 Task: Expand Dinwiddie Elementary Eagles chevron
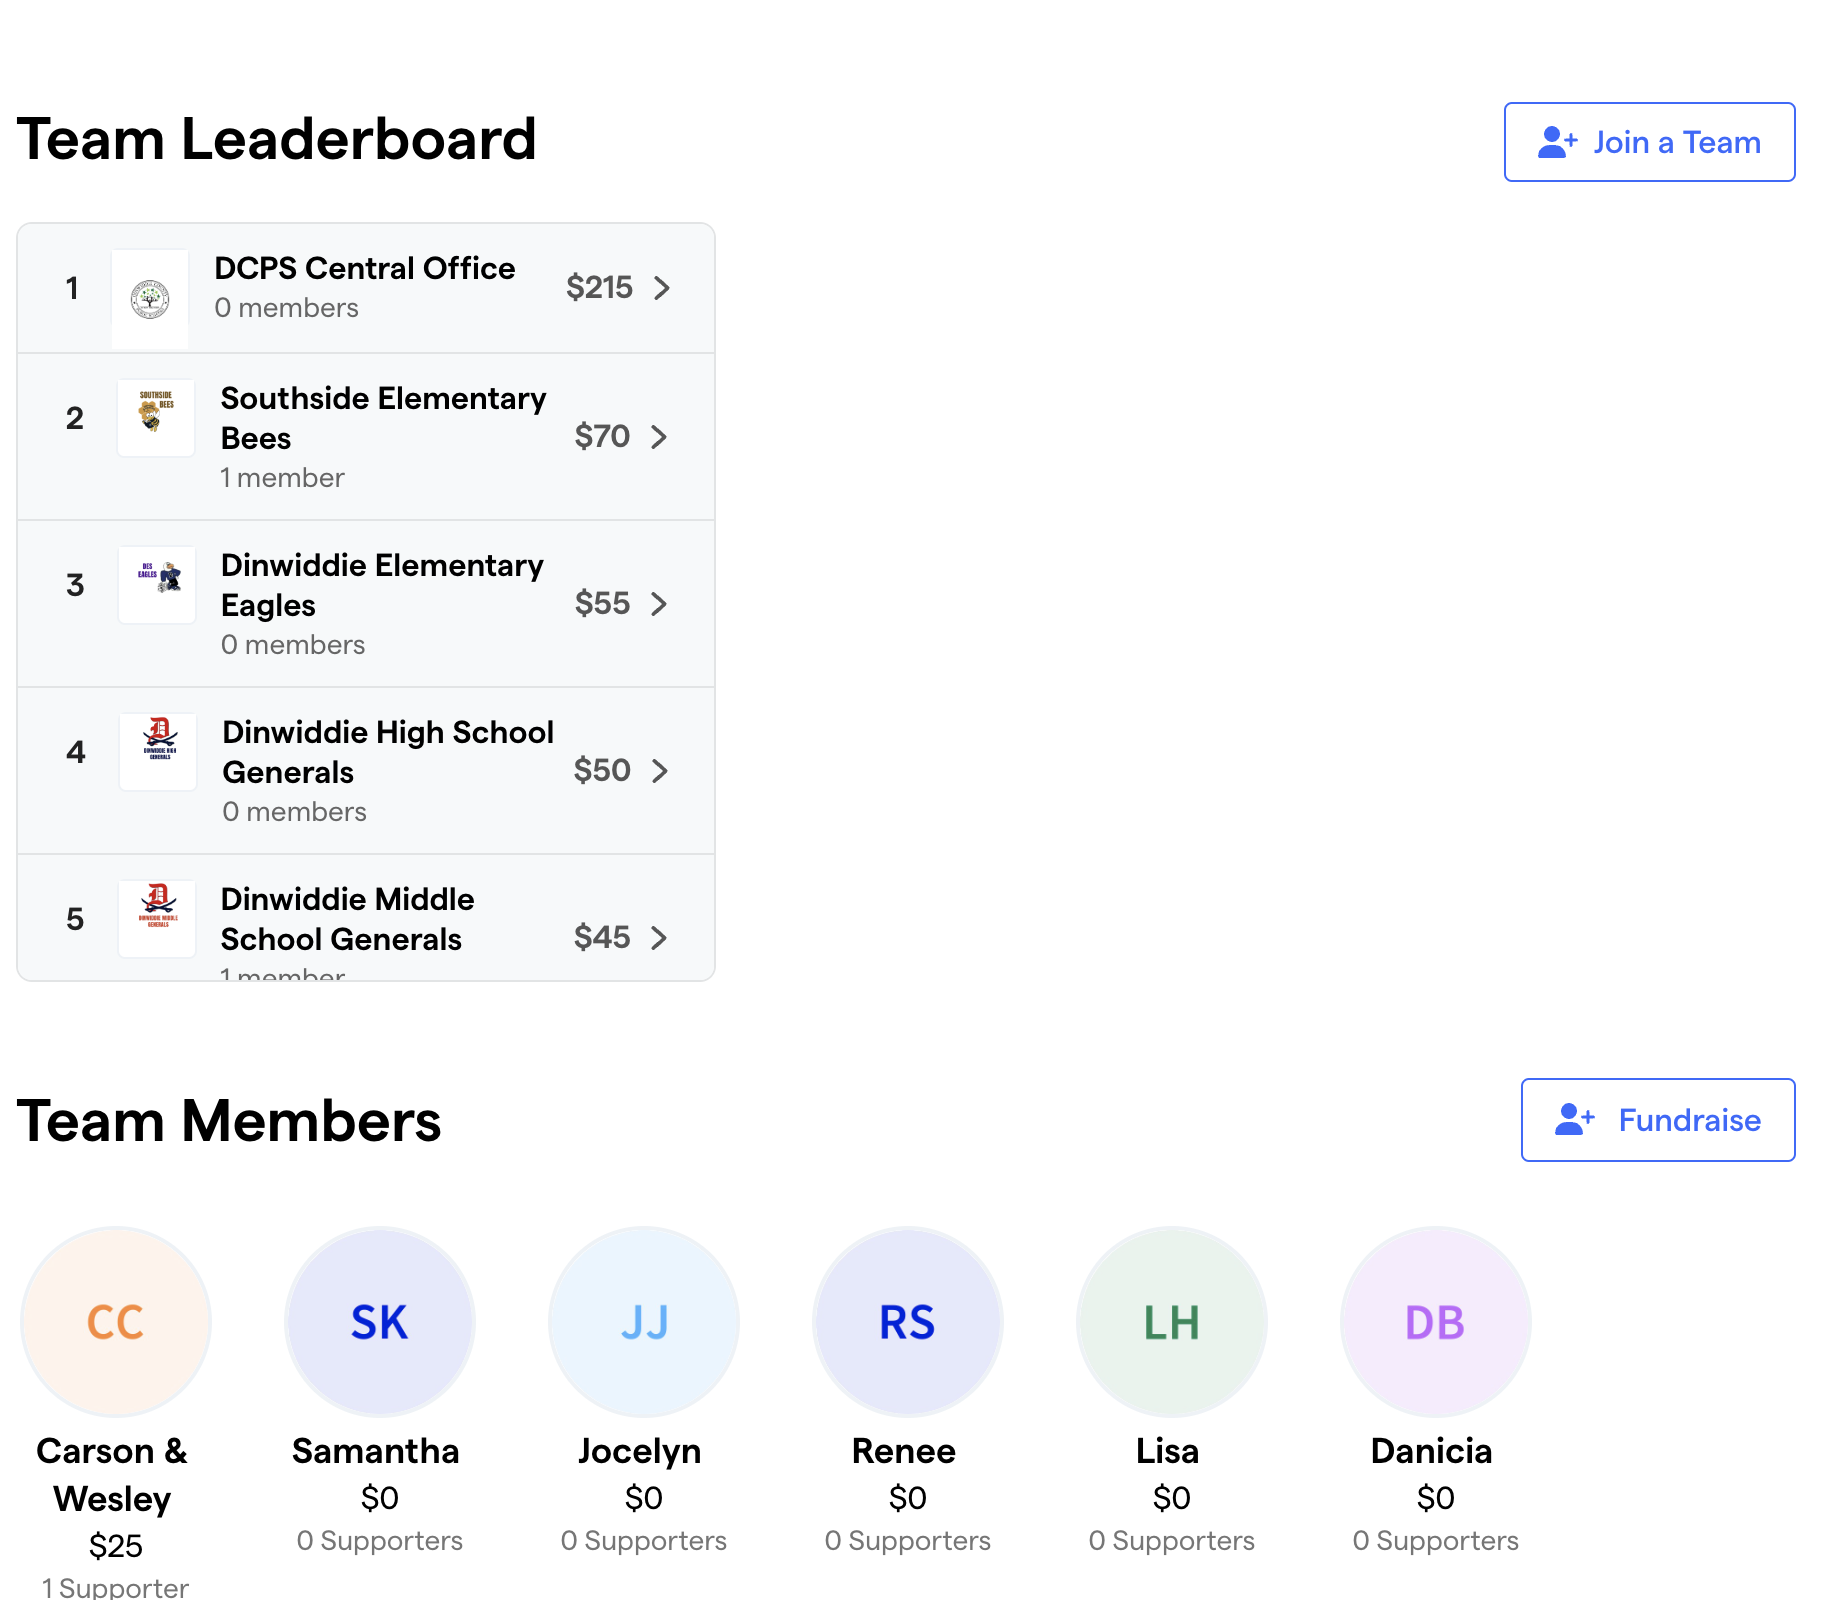pos(659,604)
